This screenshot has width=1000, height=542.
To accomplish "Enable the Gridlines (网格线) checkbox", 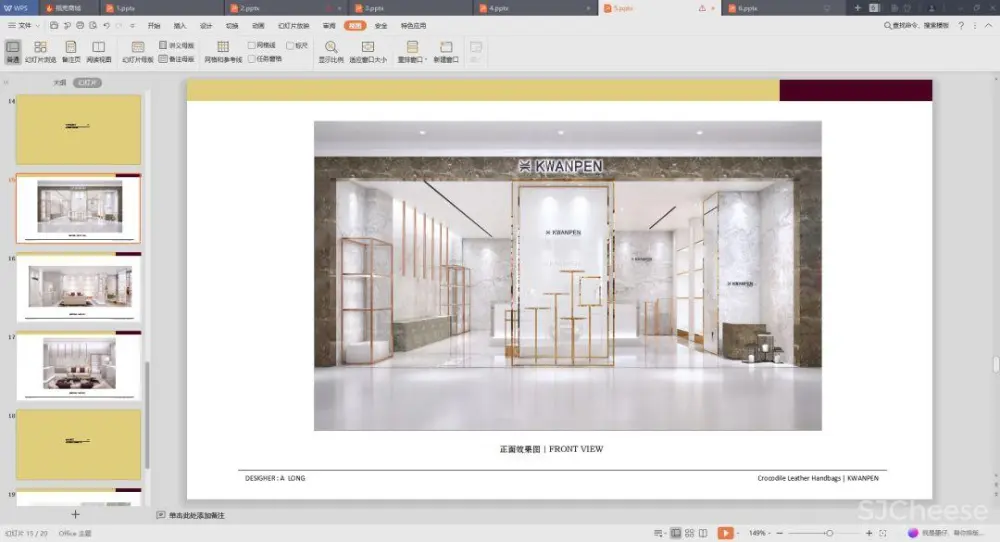I will click(252, 45).
